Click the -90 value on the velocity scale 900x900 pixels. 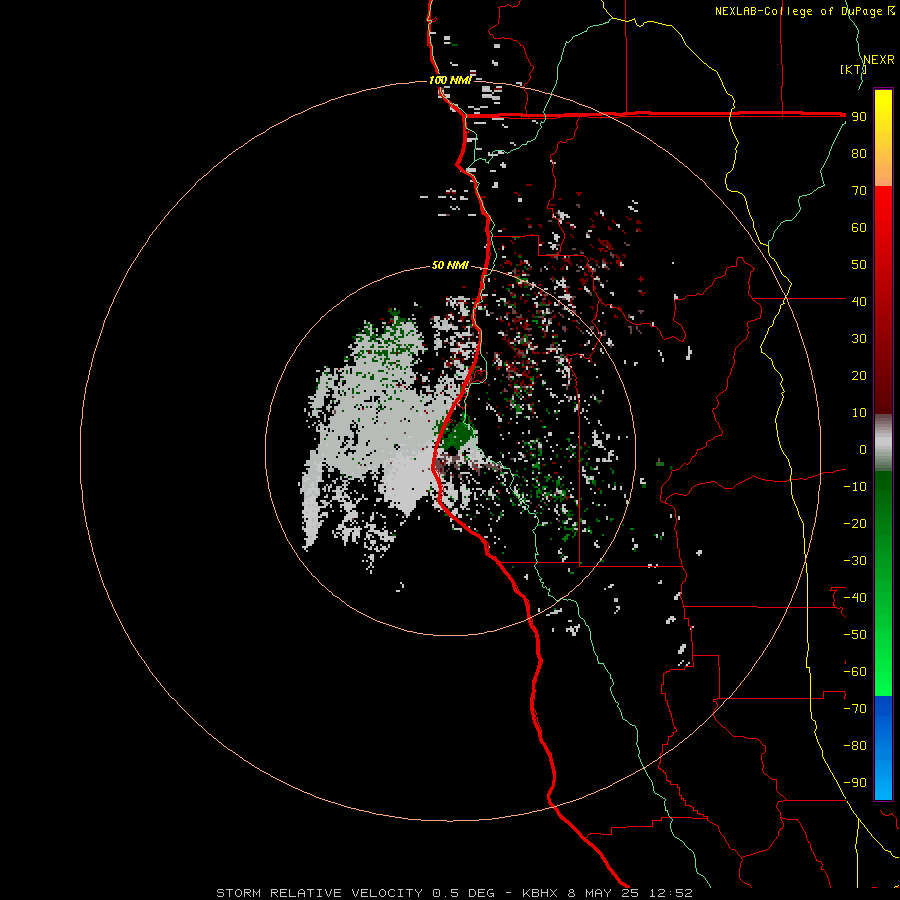[855, 783]
